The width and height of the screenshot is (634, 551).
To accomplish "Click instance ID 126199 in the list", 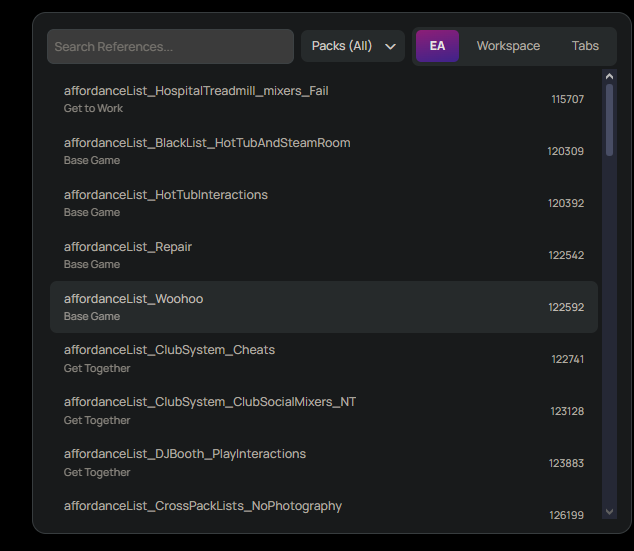I will [566, 515].
